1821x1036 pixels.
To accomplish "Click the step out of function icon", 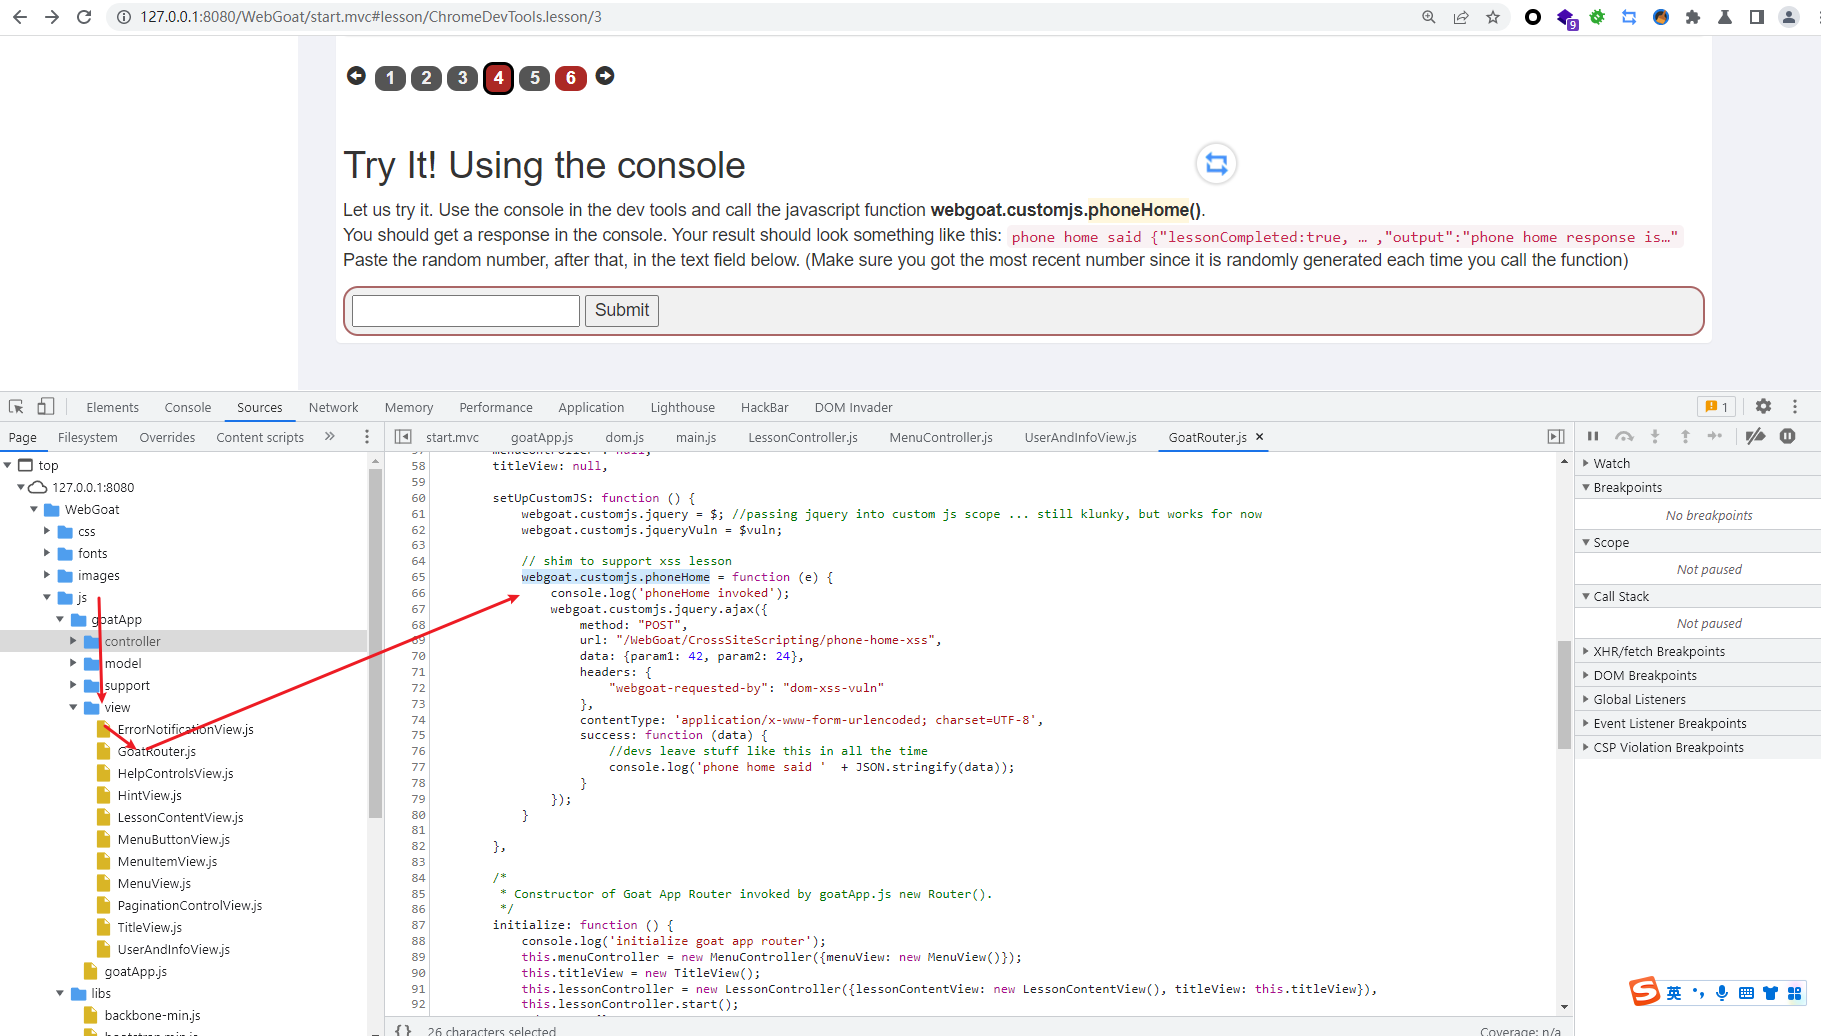I will click(x=1685, y=436).
